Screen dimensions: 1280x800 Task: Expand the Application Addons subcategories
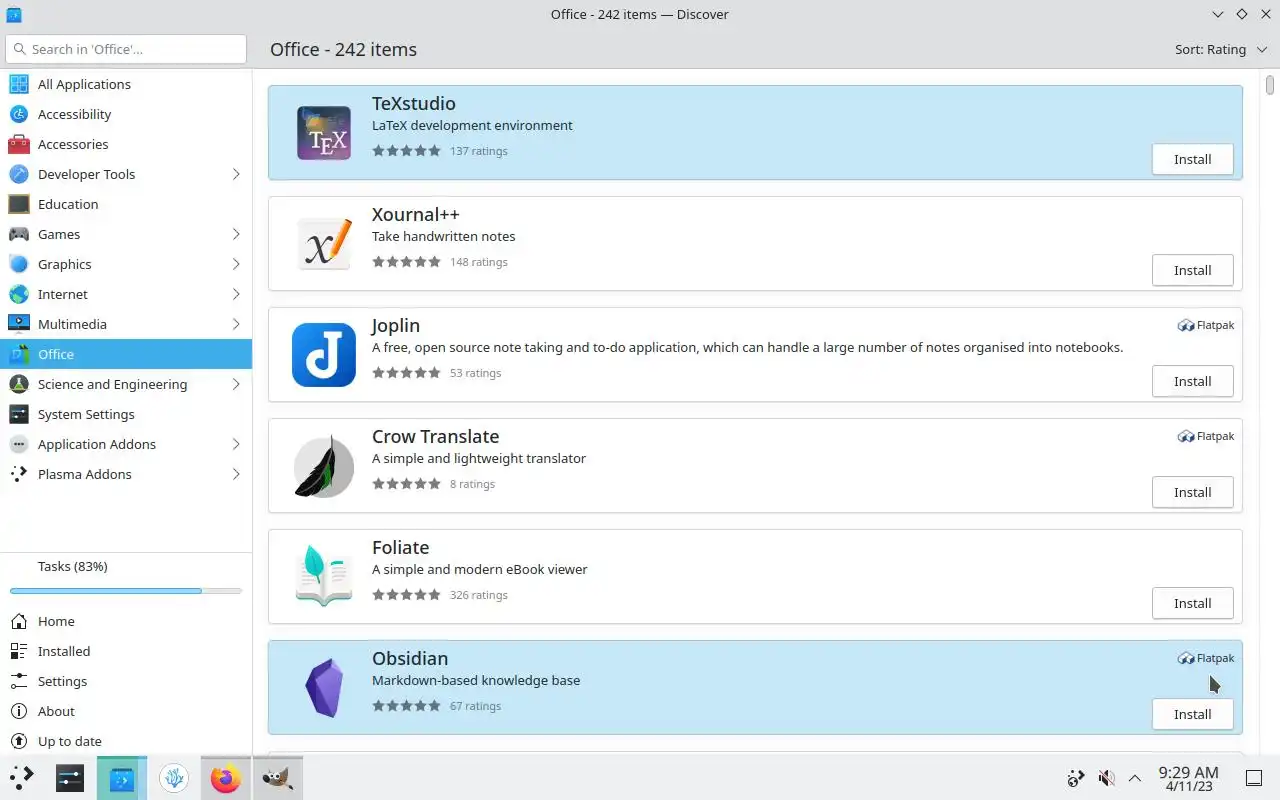(236, 444)
